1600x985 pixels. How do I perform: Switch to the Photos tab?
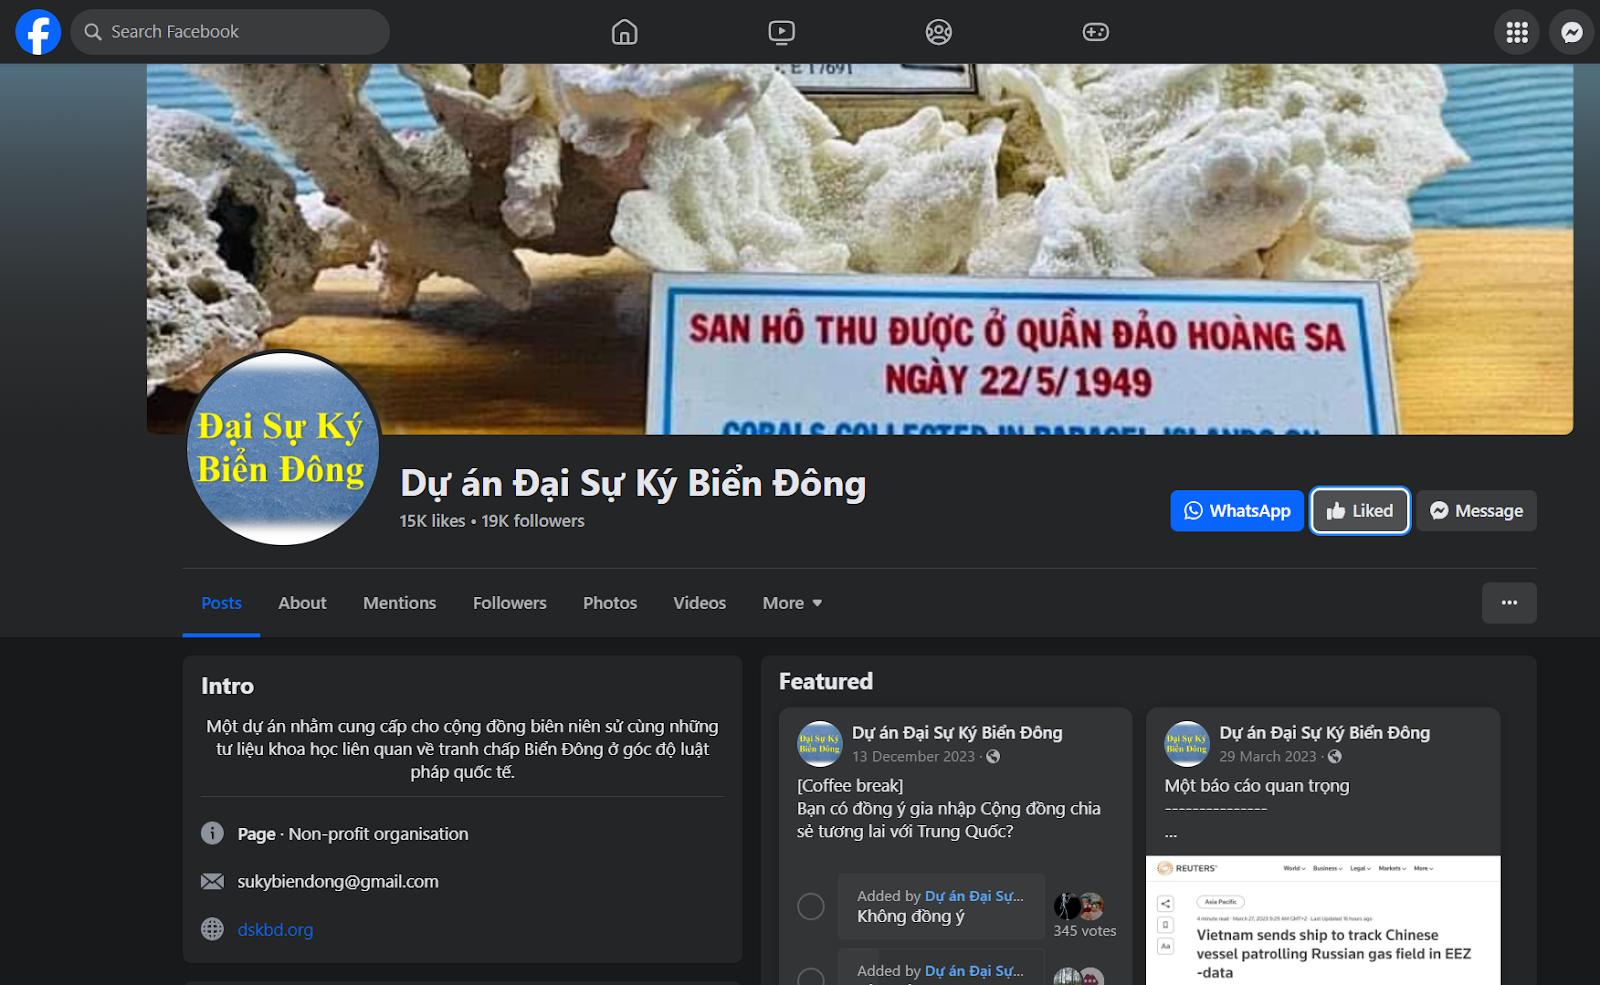click(x=609, y=603)
